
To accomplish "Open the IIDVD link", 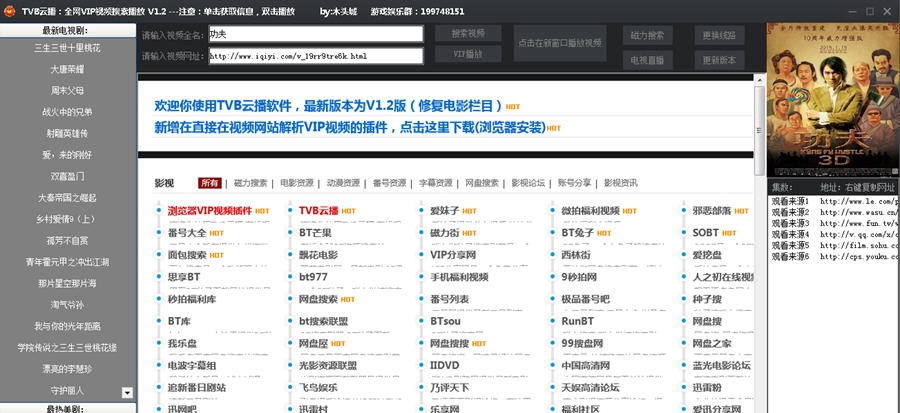I will click(x=445, y=365).
